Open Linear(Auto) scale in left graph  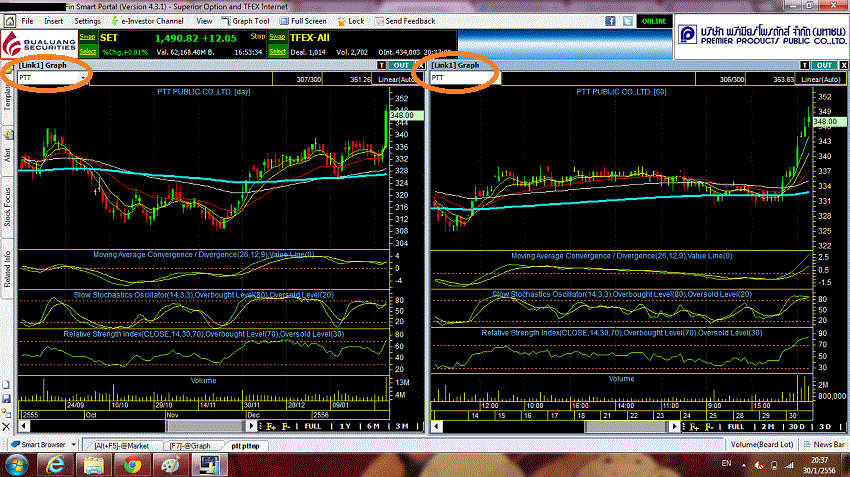[396, 79]
